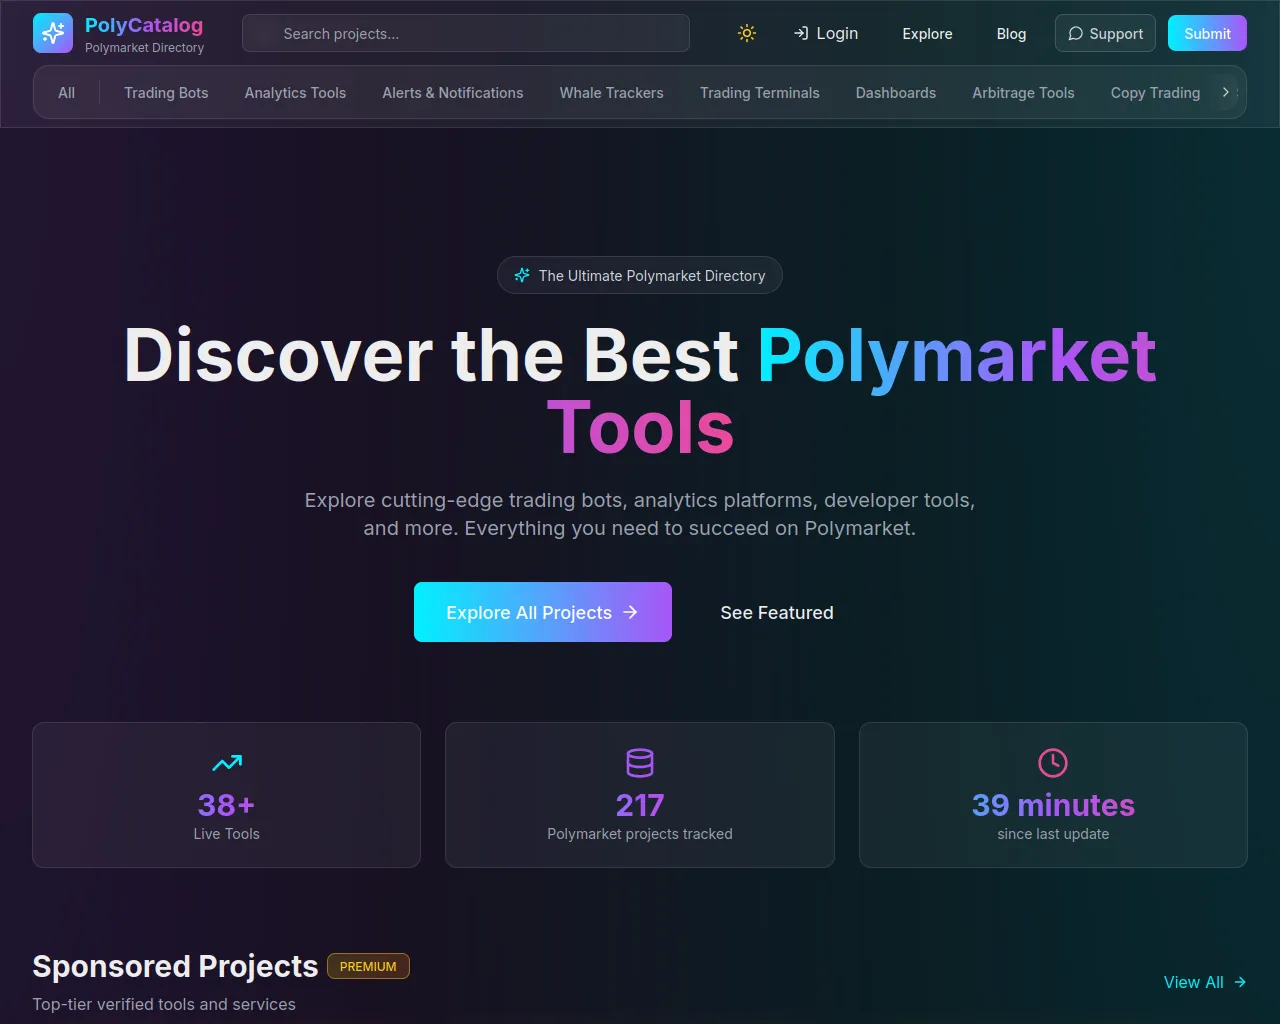Open the Login link
The image size is (1280, 1024).
[x=826, y=33]
